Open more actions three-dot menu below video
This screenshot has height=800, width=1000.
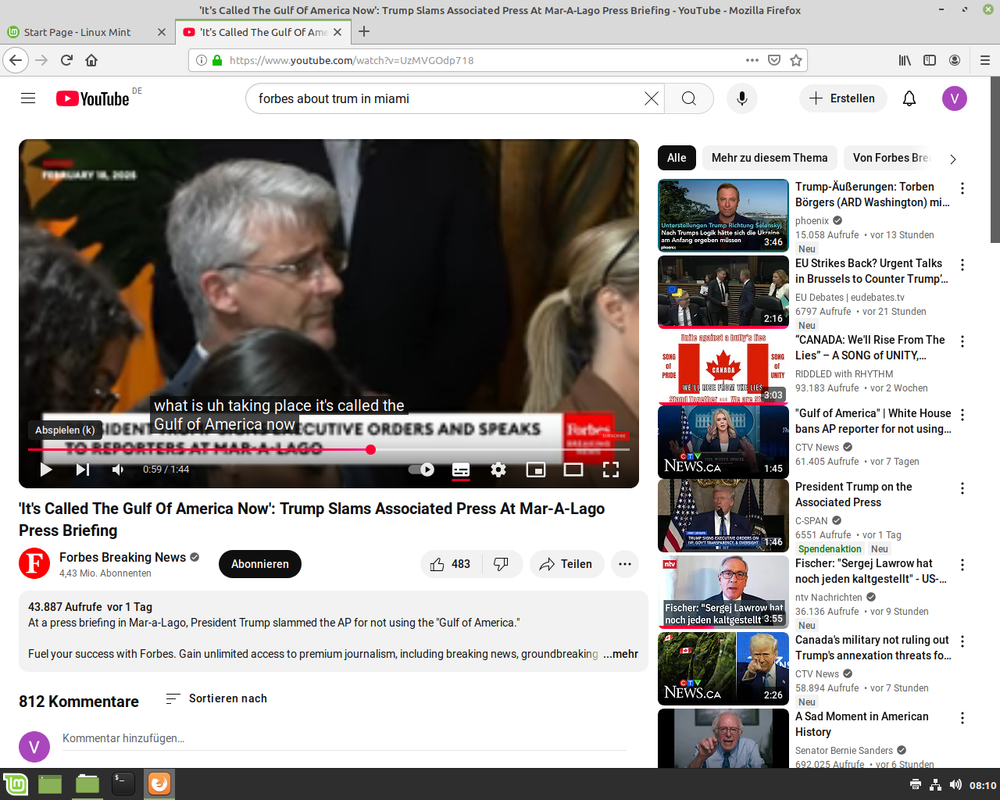click(625, 564)
